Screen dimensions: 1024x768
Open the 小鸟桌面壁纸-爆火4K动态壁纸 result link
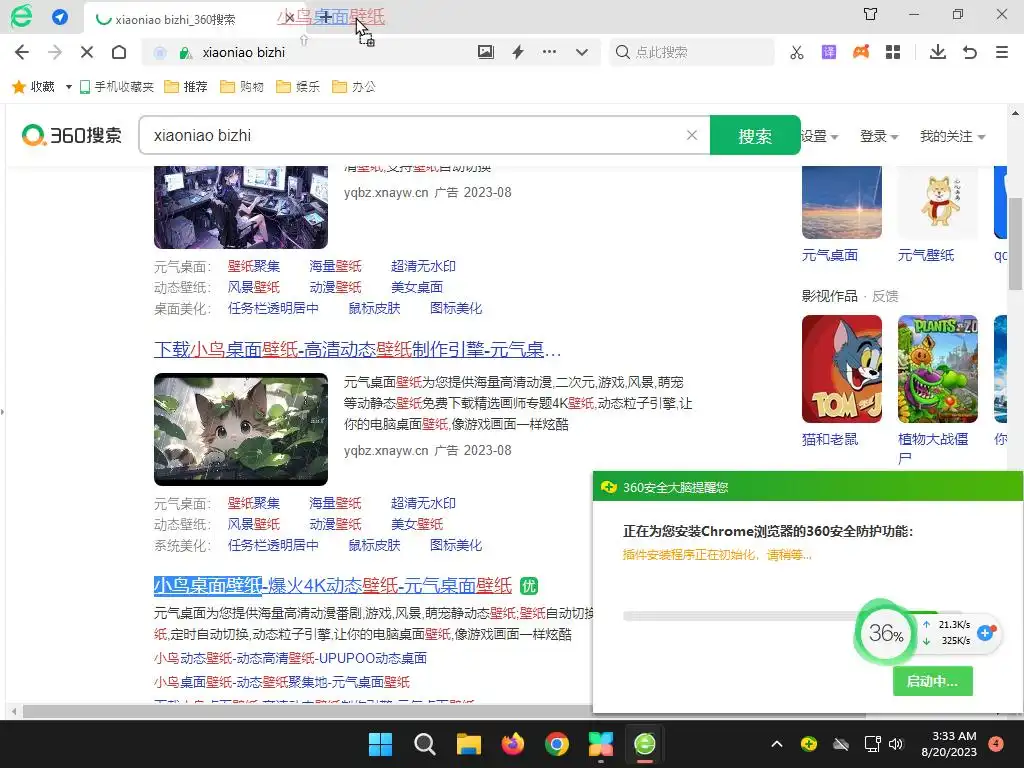tap(333, 586)
